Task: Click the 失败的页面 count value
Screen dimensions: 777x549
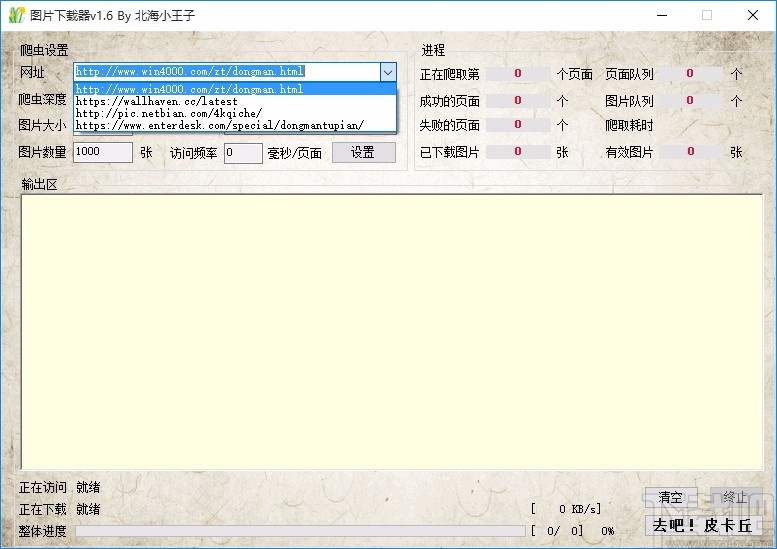Action: (518, 124)
